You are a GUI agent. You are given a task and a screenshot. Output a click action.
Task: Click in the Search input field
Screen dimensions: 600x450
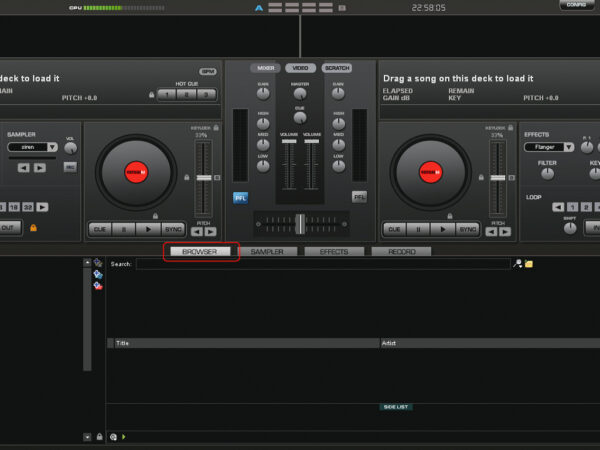[x=322, y=264]
